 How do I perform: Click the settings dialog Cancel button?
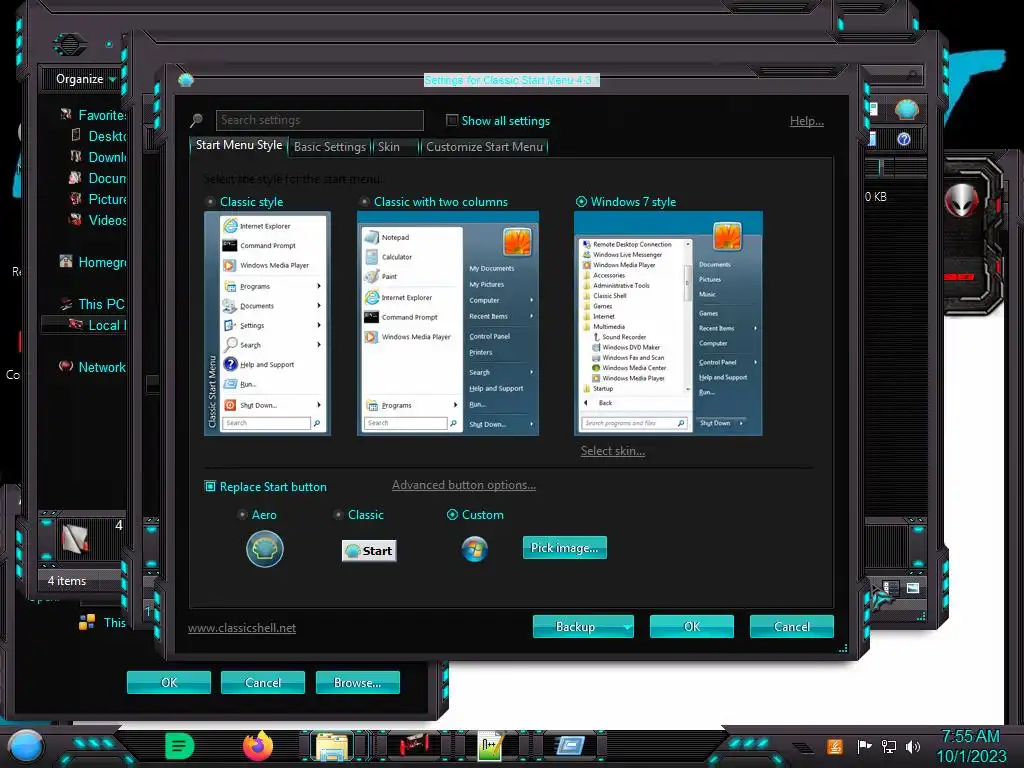792,627
